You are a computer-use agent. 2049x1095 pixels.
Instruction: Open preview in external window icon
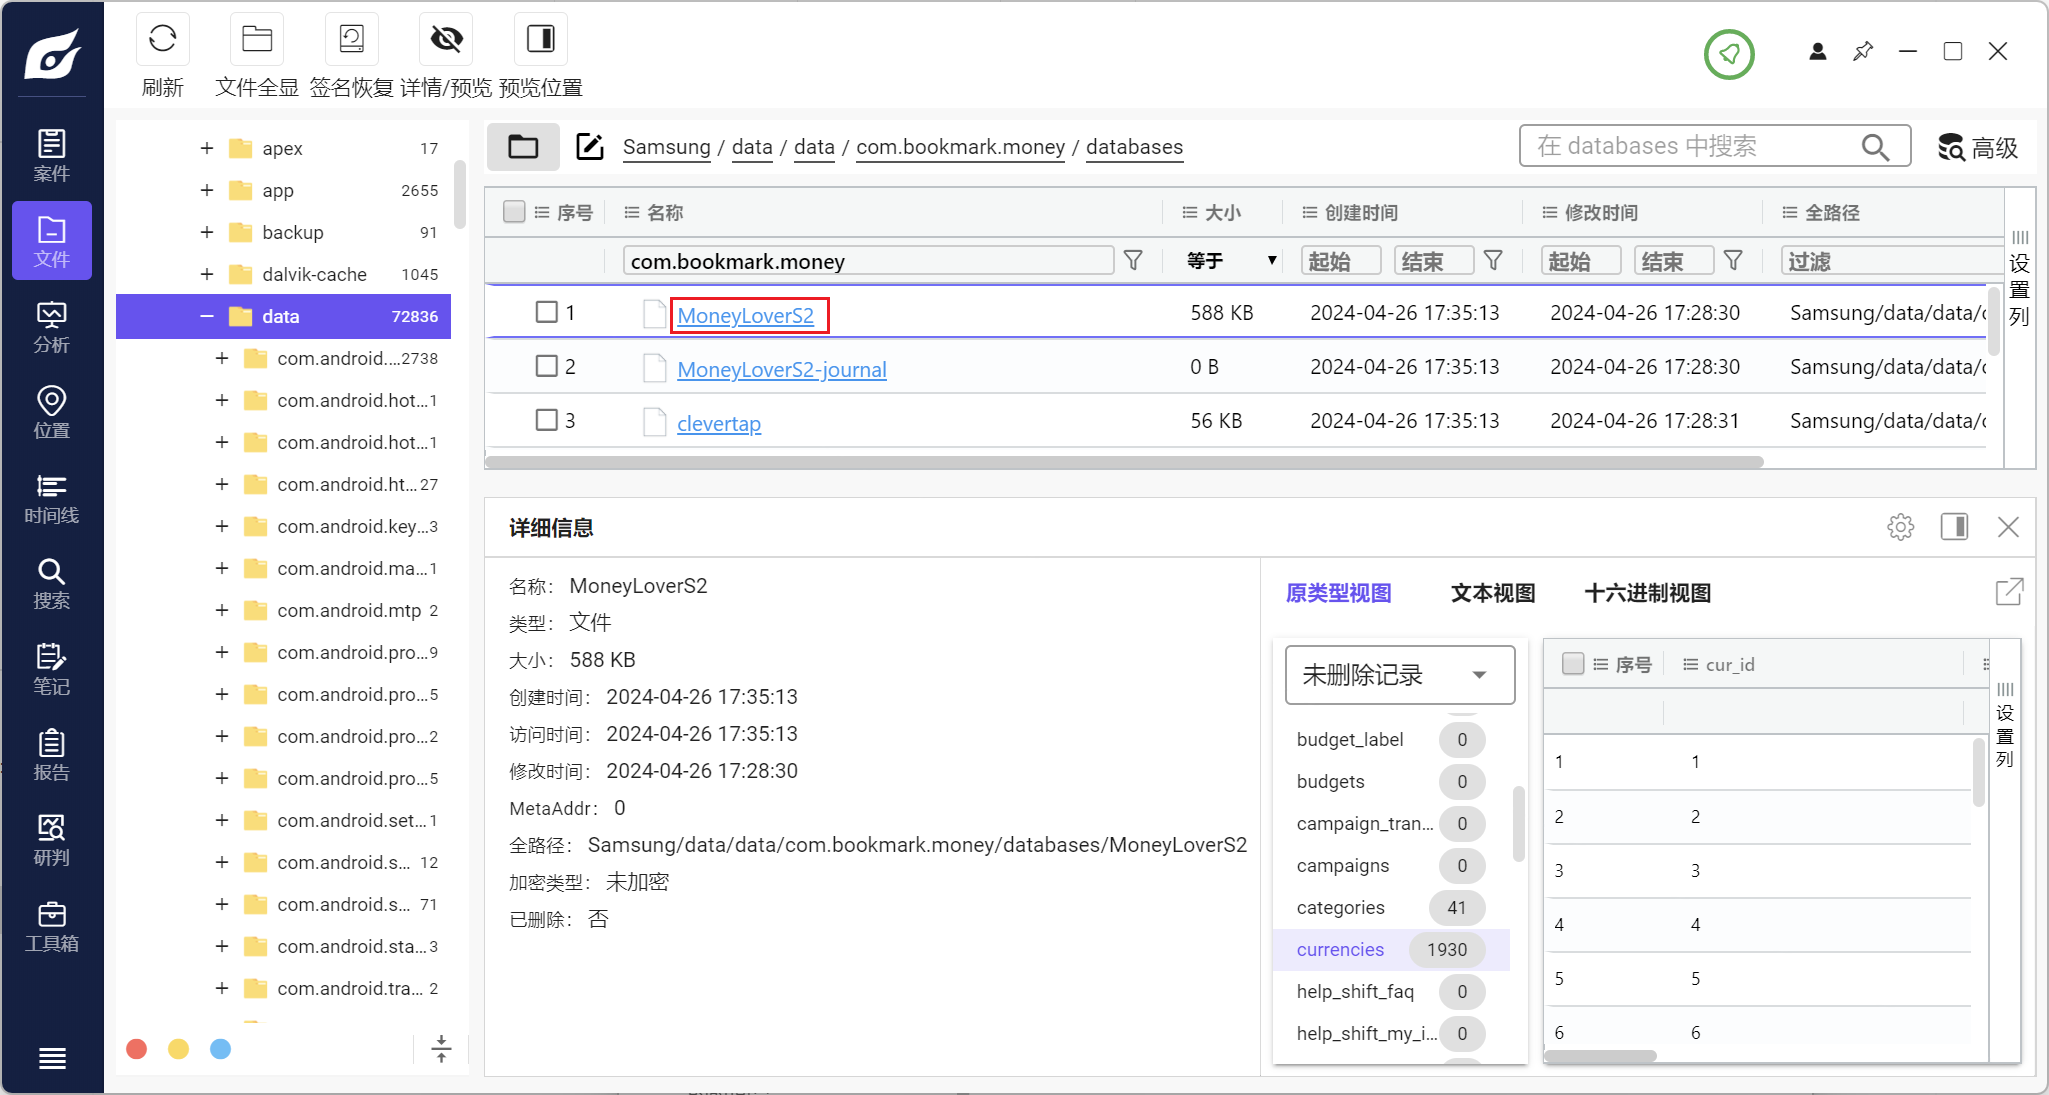tap(2009, 592)
